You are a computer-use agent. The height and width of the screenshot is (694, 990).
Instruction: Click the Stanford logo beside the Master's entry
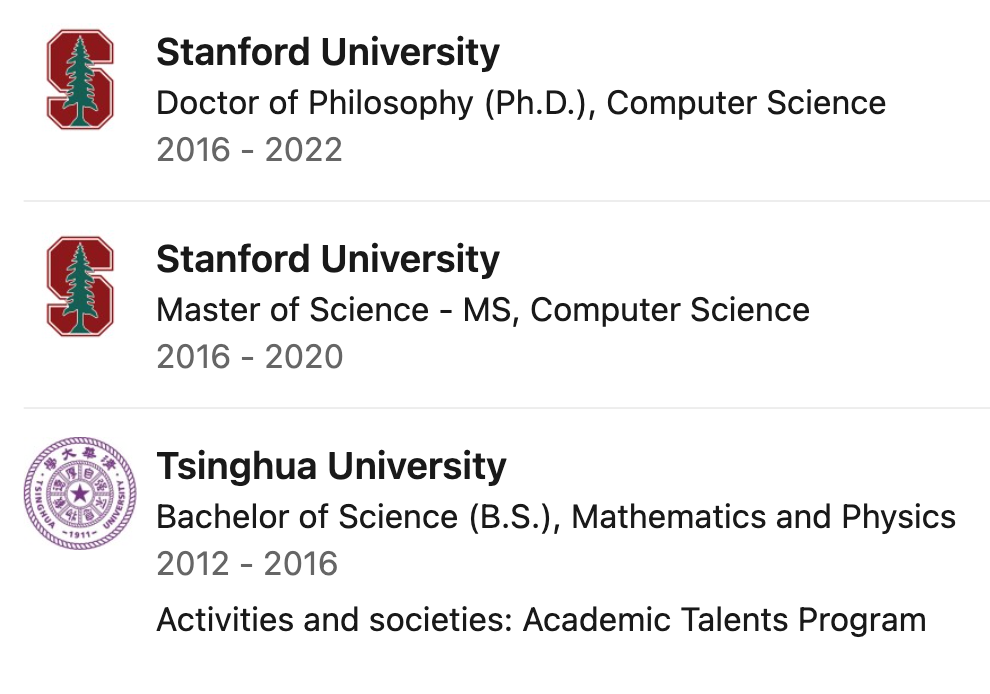click(x=80, y=286)
